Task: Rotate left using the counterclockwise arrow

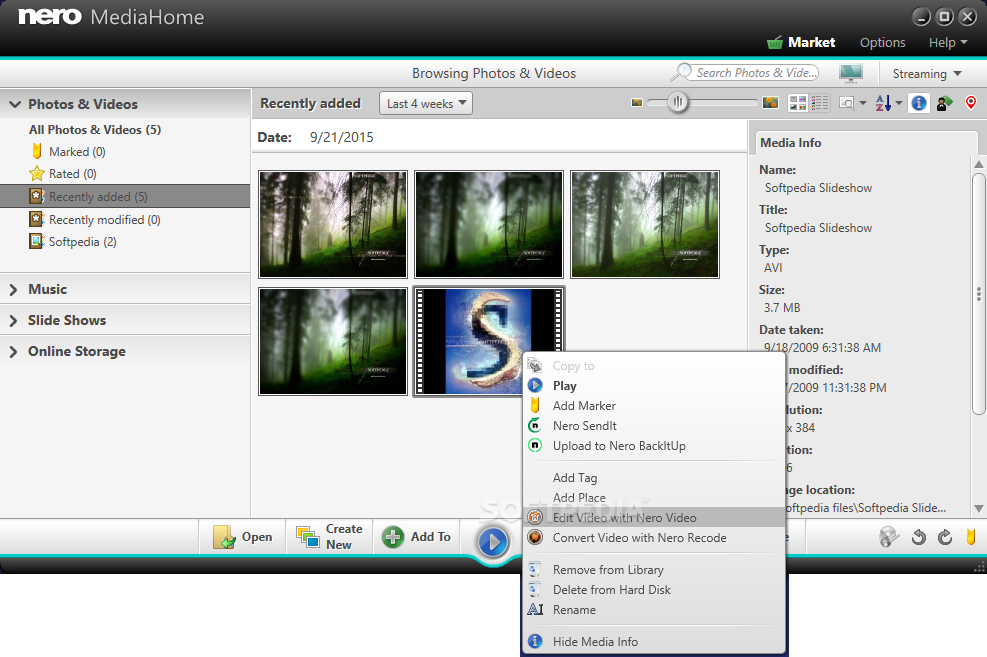Action: [918, 537]
